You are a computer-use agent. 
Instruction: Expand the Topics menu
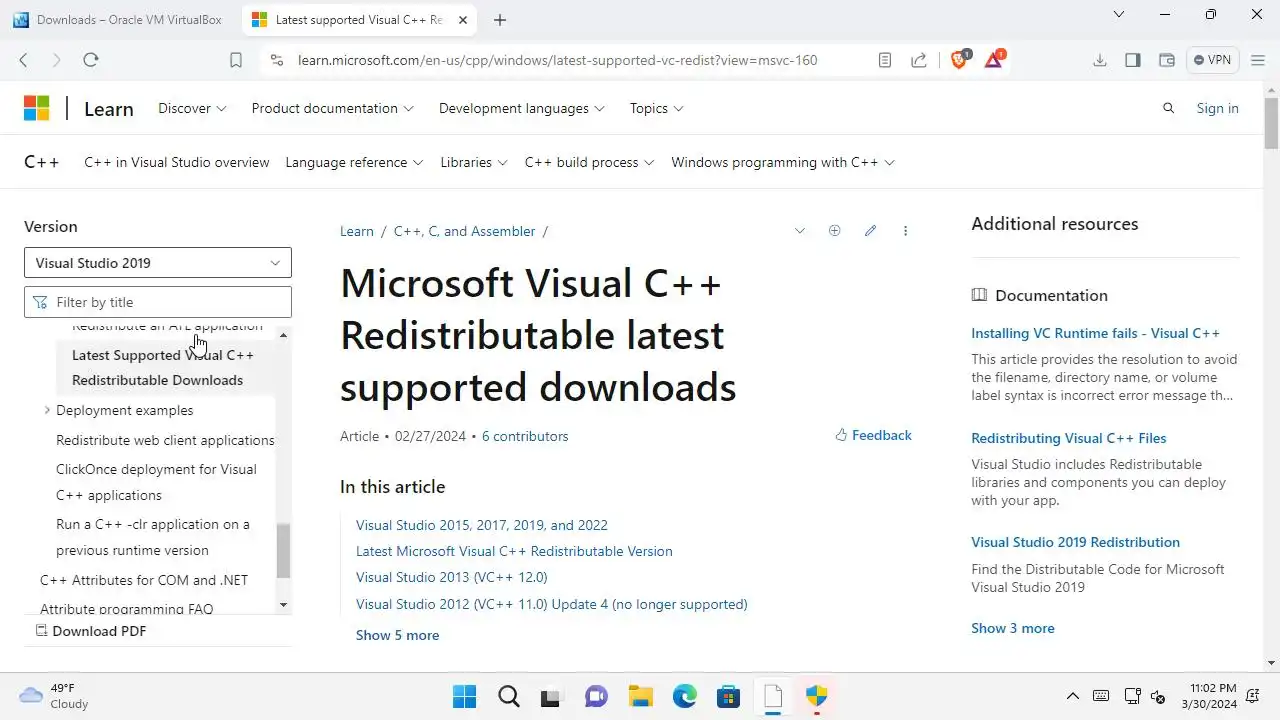(x=656, y=108)
